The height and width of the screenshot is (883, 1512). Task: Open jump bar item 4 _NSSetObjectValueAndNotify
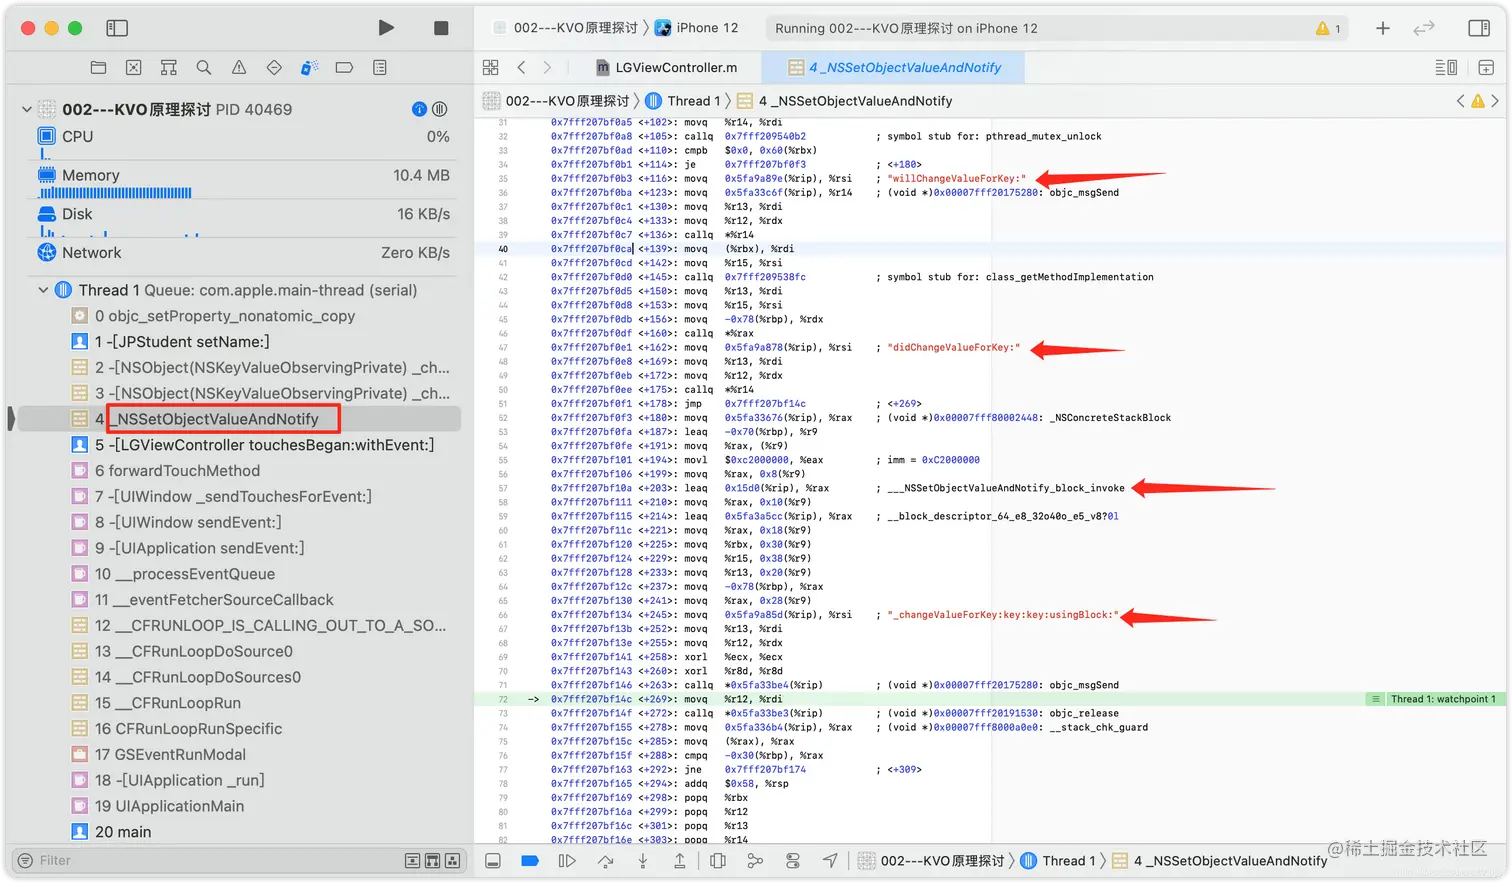(x=845, y=100)
